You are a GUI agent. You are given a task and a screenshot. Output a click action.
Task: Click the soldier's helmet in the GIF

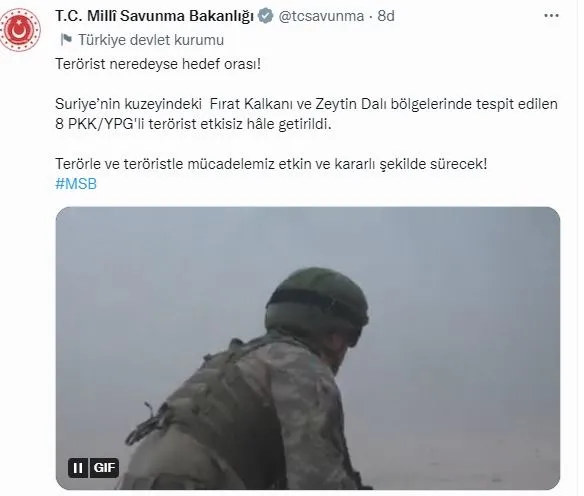click(x=317, y=302)
